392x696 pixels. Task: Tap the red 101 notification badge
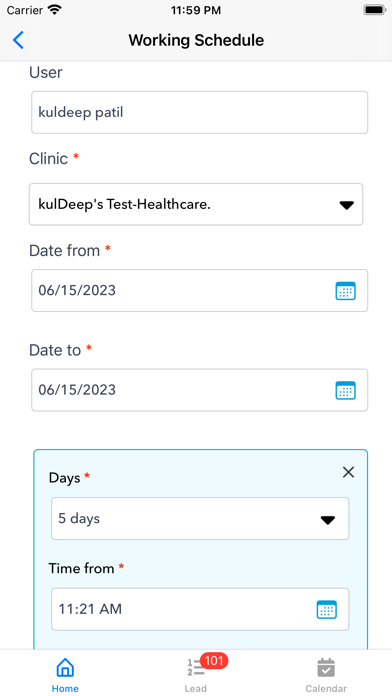pyautogui.click(x=214, y=660)
